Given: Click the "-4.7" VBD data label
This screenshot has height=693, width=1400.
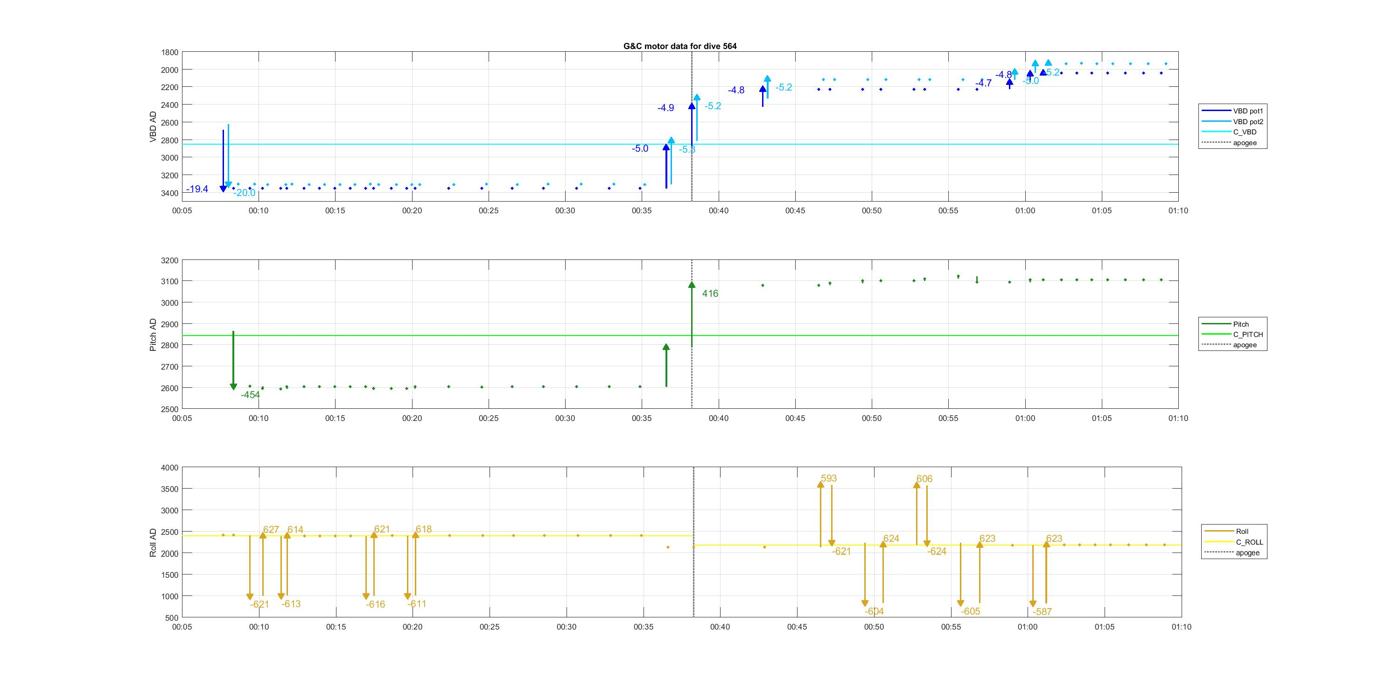Looking at the screenshot, I should (984, 83).
